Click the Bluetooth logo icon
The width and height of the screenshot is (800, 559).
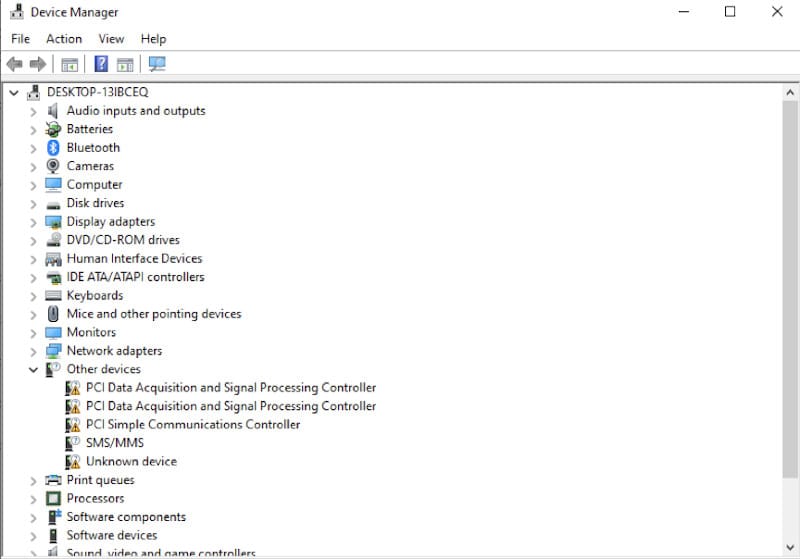(53, 147)
